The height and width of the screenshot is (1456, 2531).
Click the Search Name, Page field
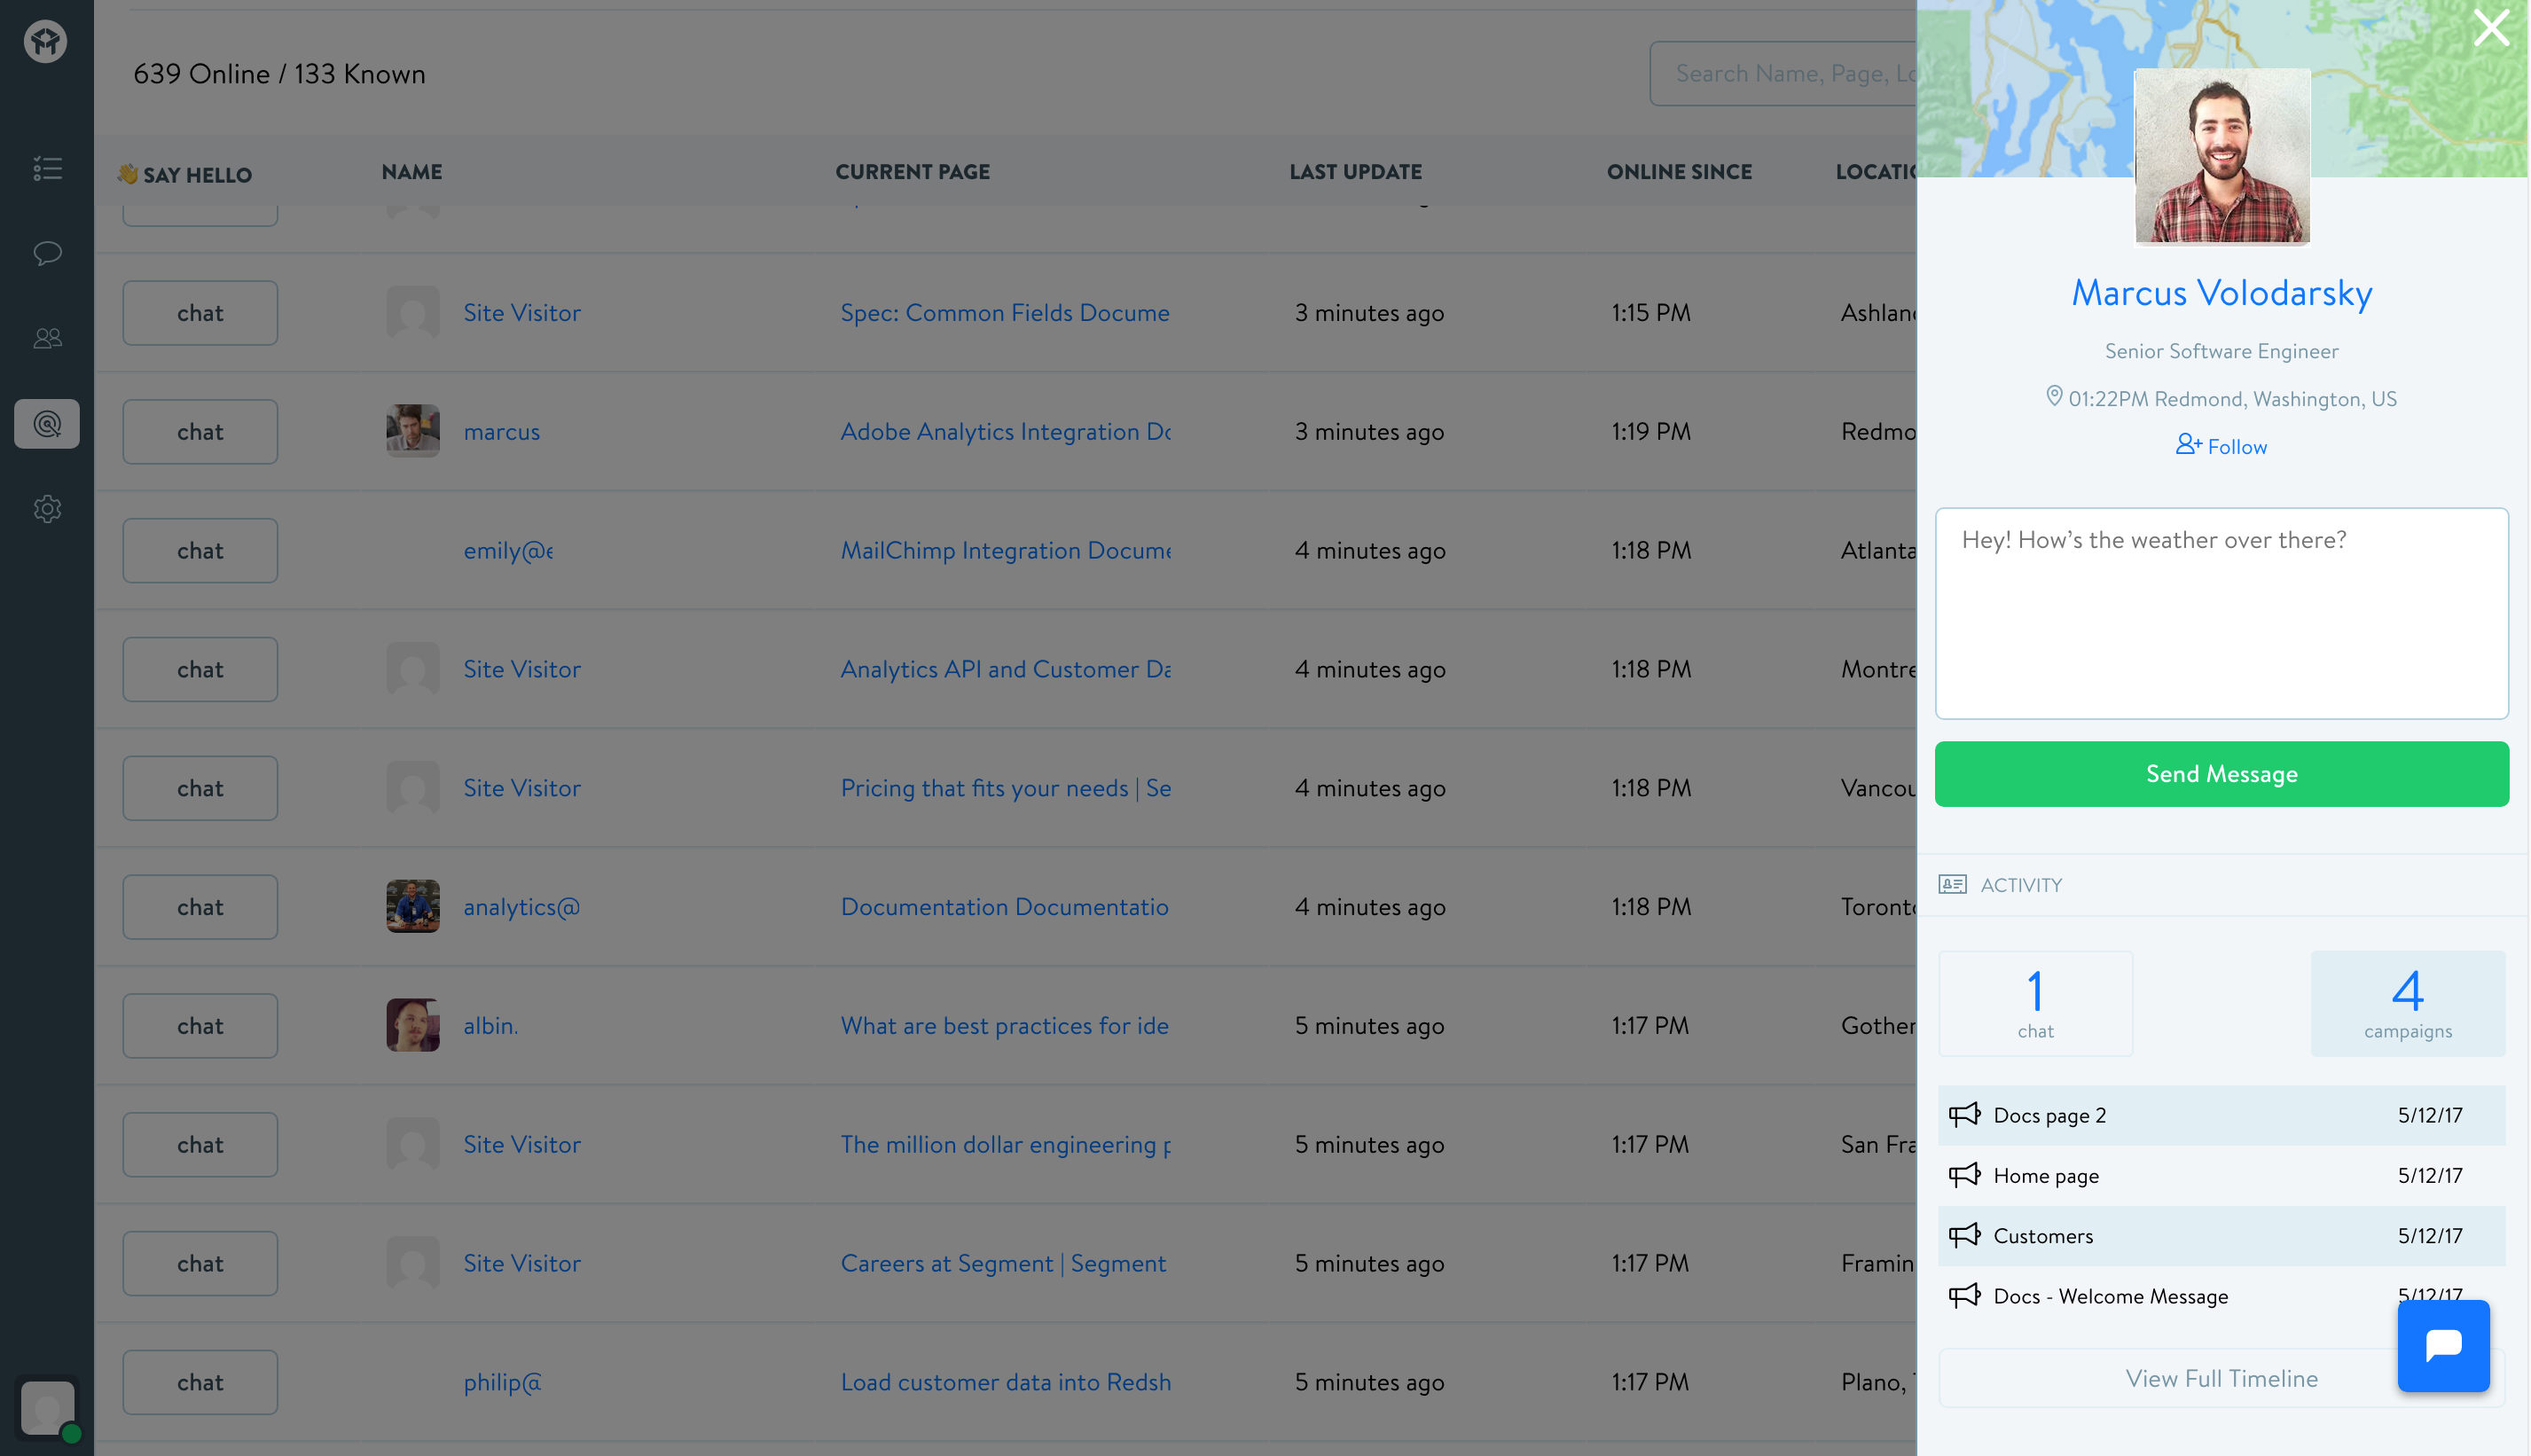pos(1785,74)
